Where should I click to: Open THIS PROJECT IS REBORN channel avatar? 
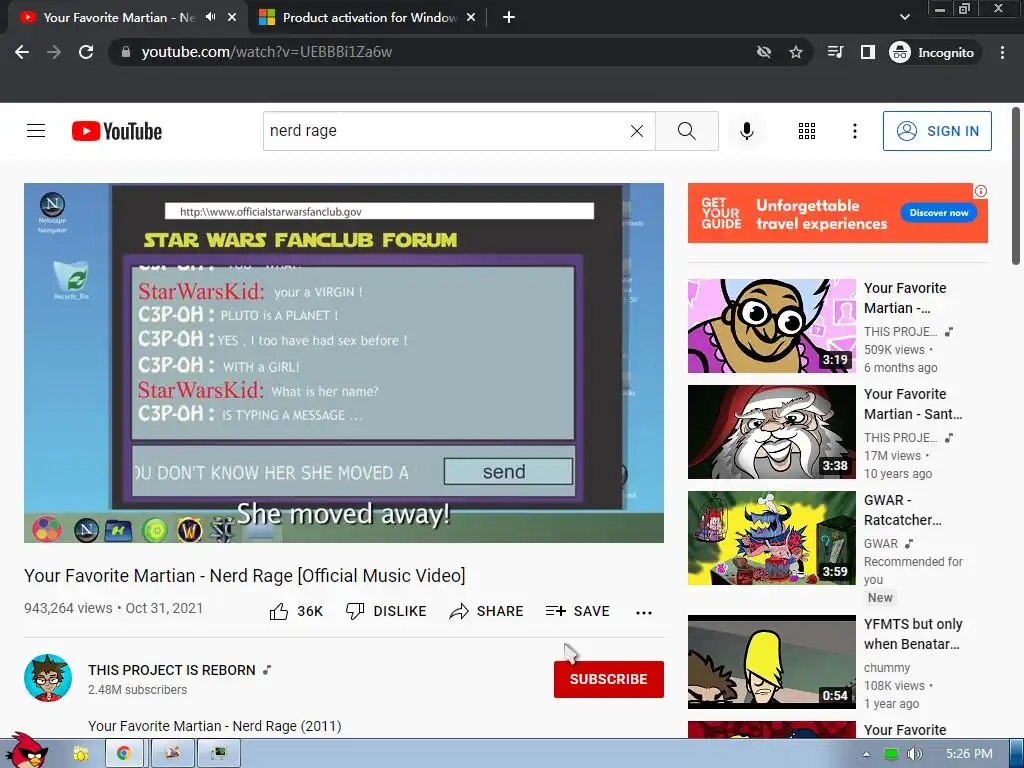(48, 678)
